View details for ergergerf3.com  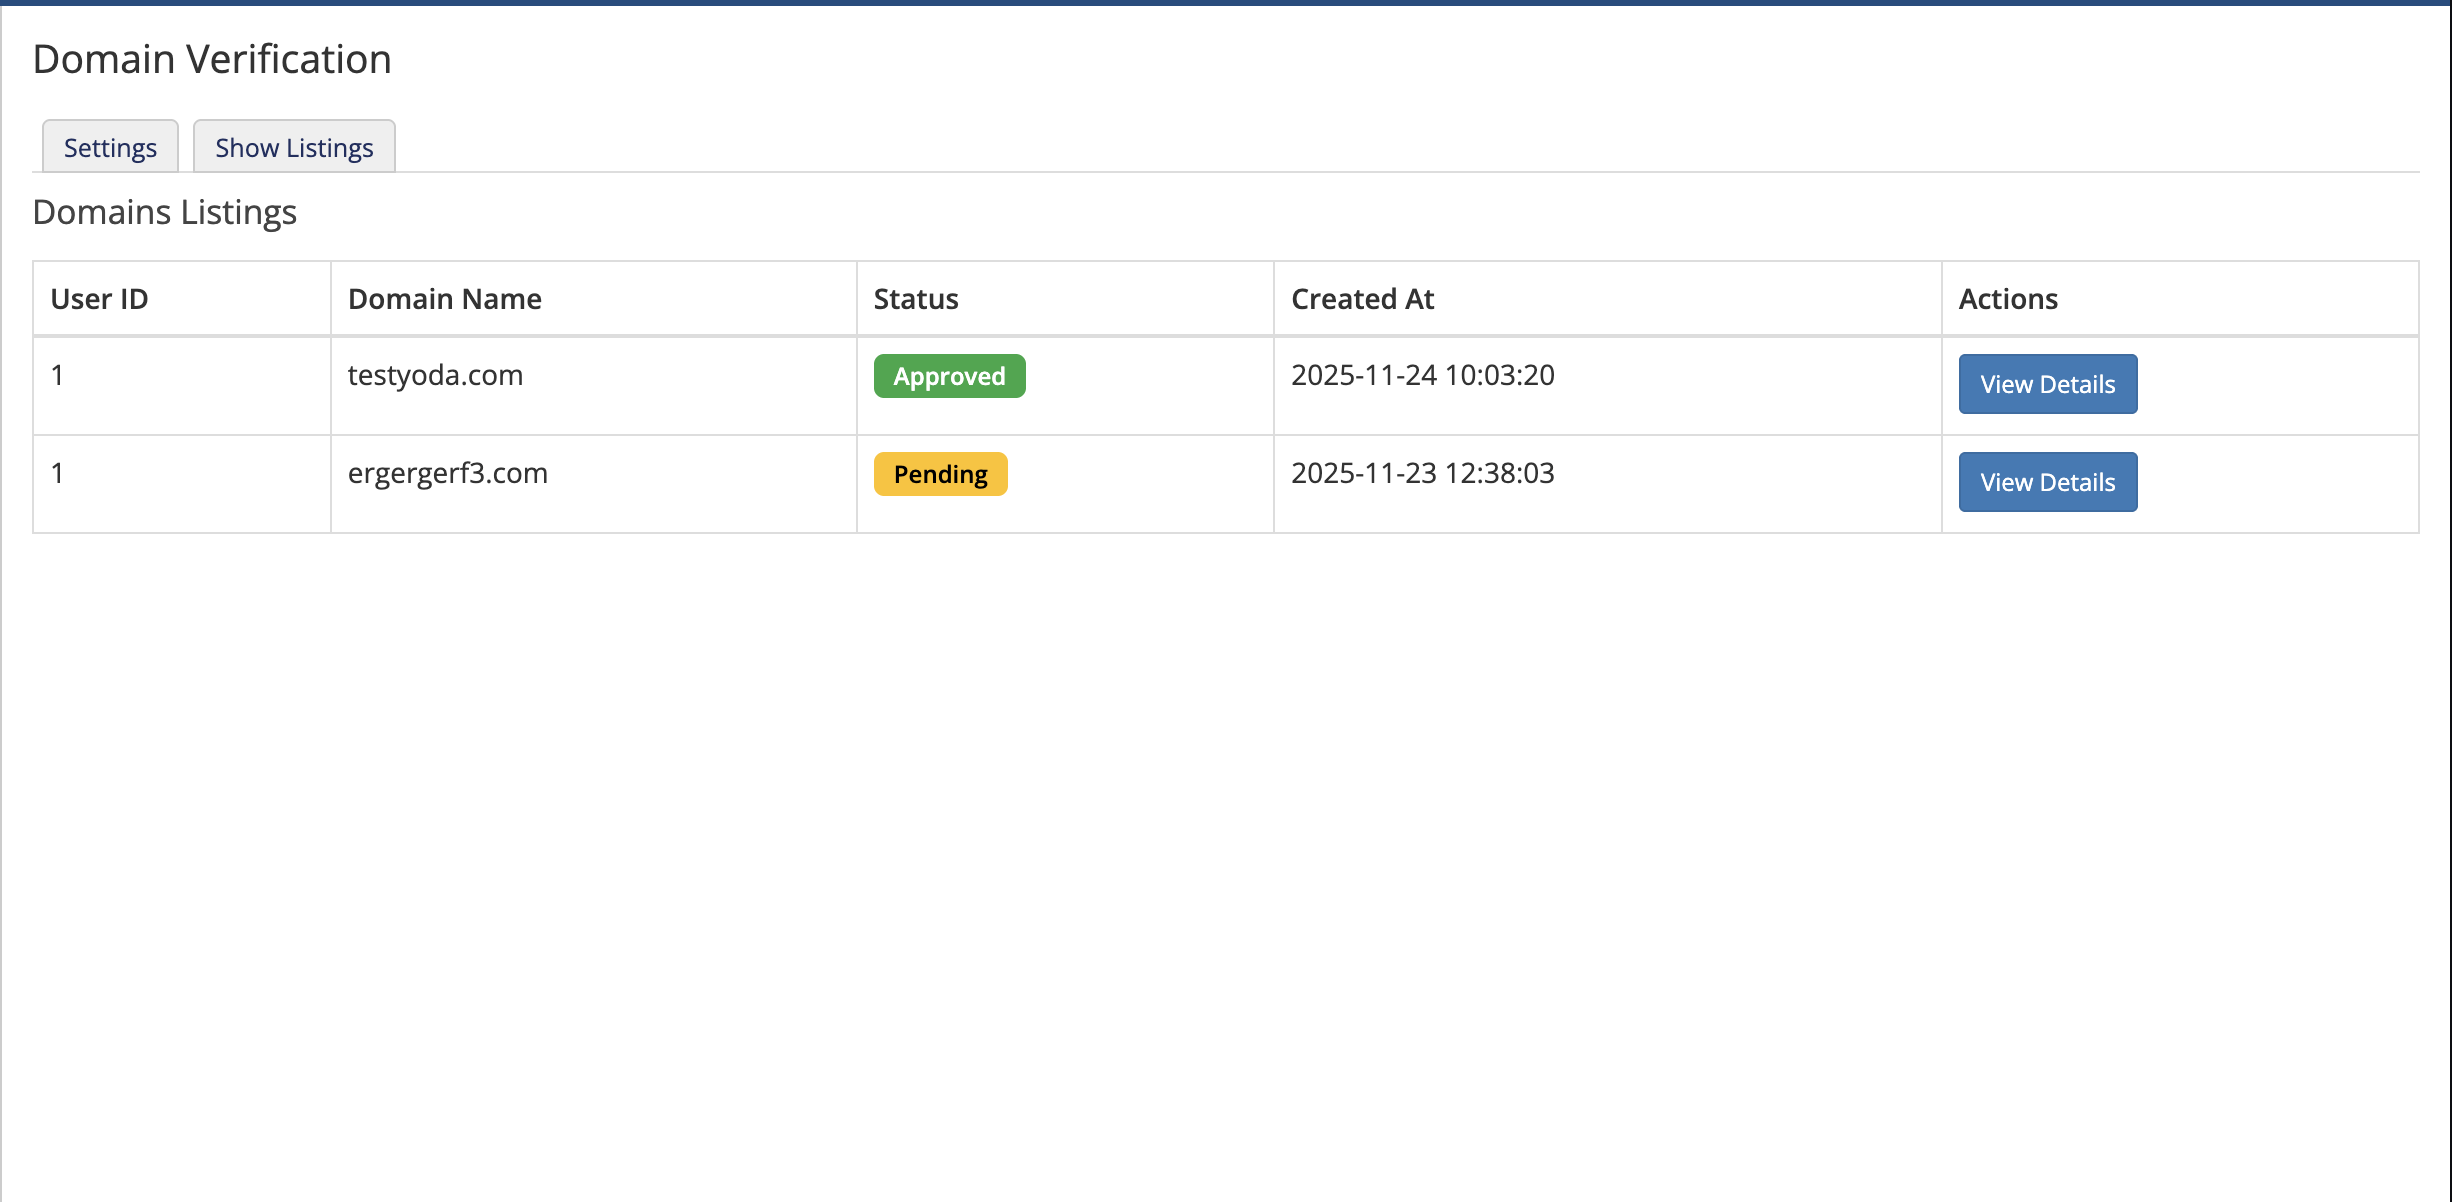point(2047,482)
